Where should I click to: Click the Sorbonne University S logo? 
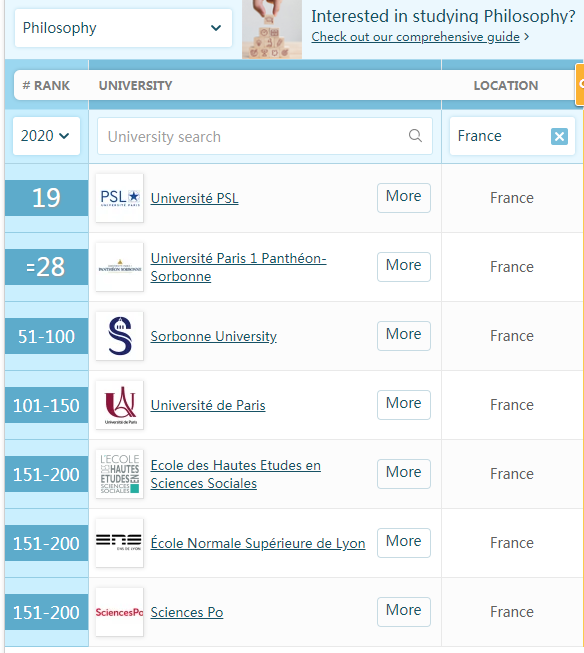[120, 336]
